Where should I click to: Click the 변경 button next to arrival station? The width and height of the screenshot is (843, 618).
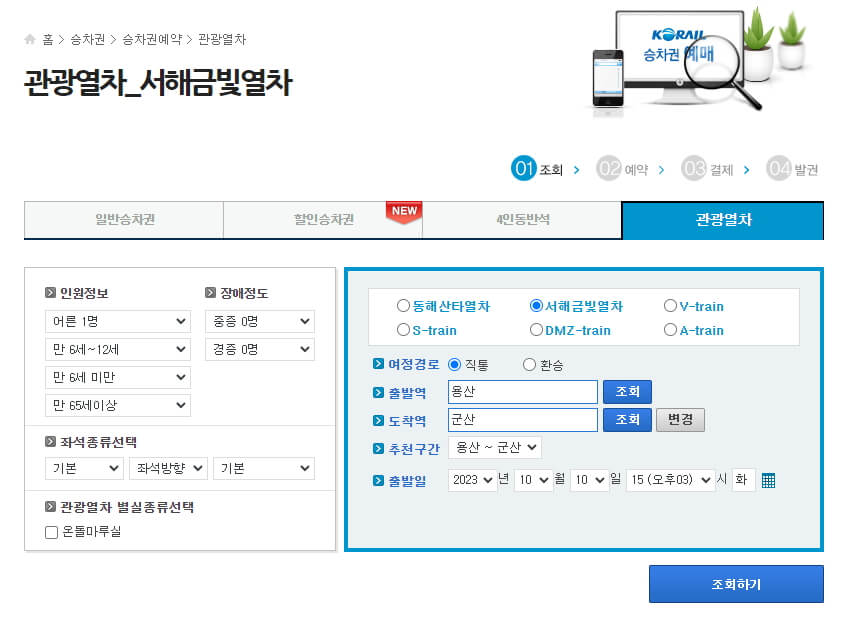pos(680,420)
